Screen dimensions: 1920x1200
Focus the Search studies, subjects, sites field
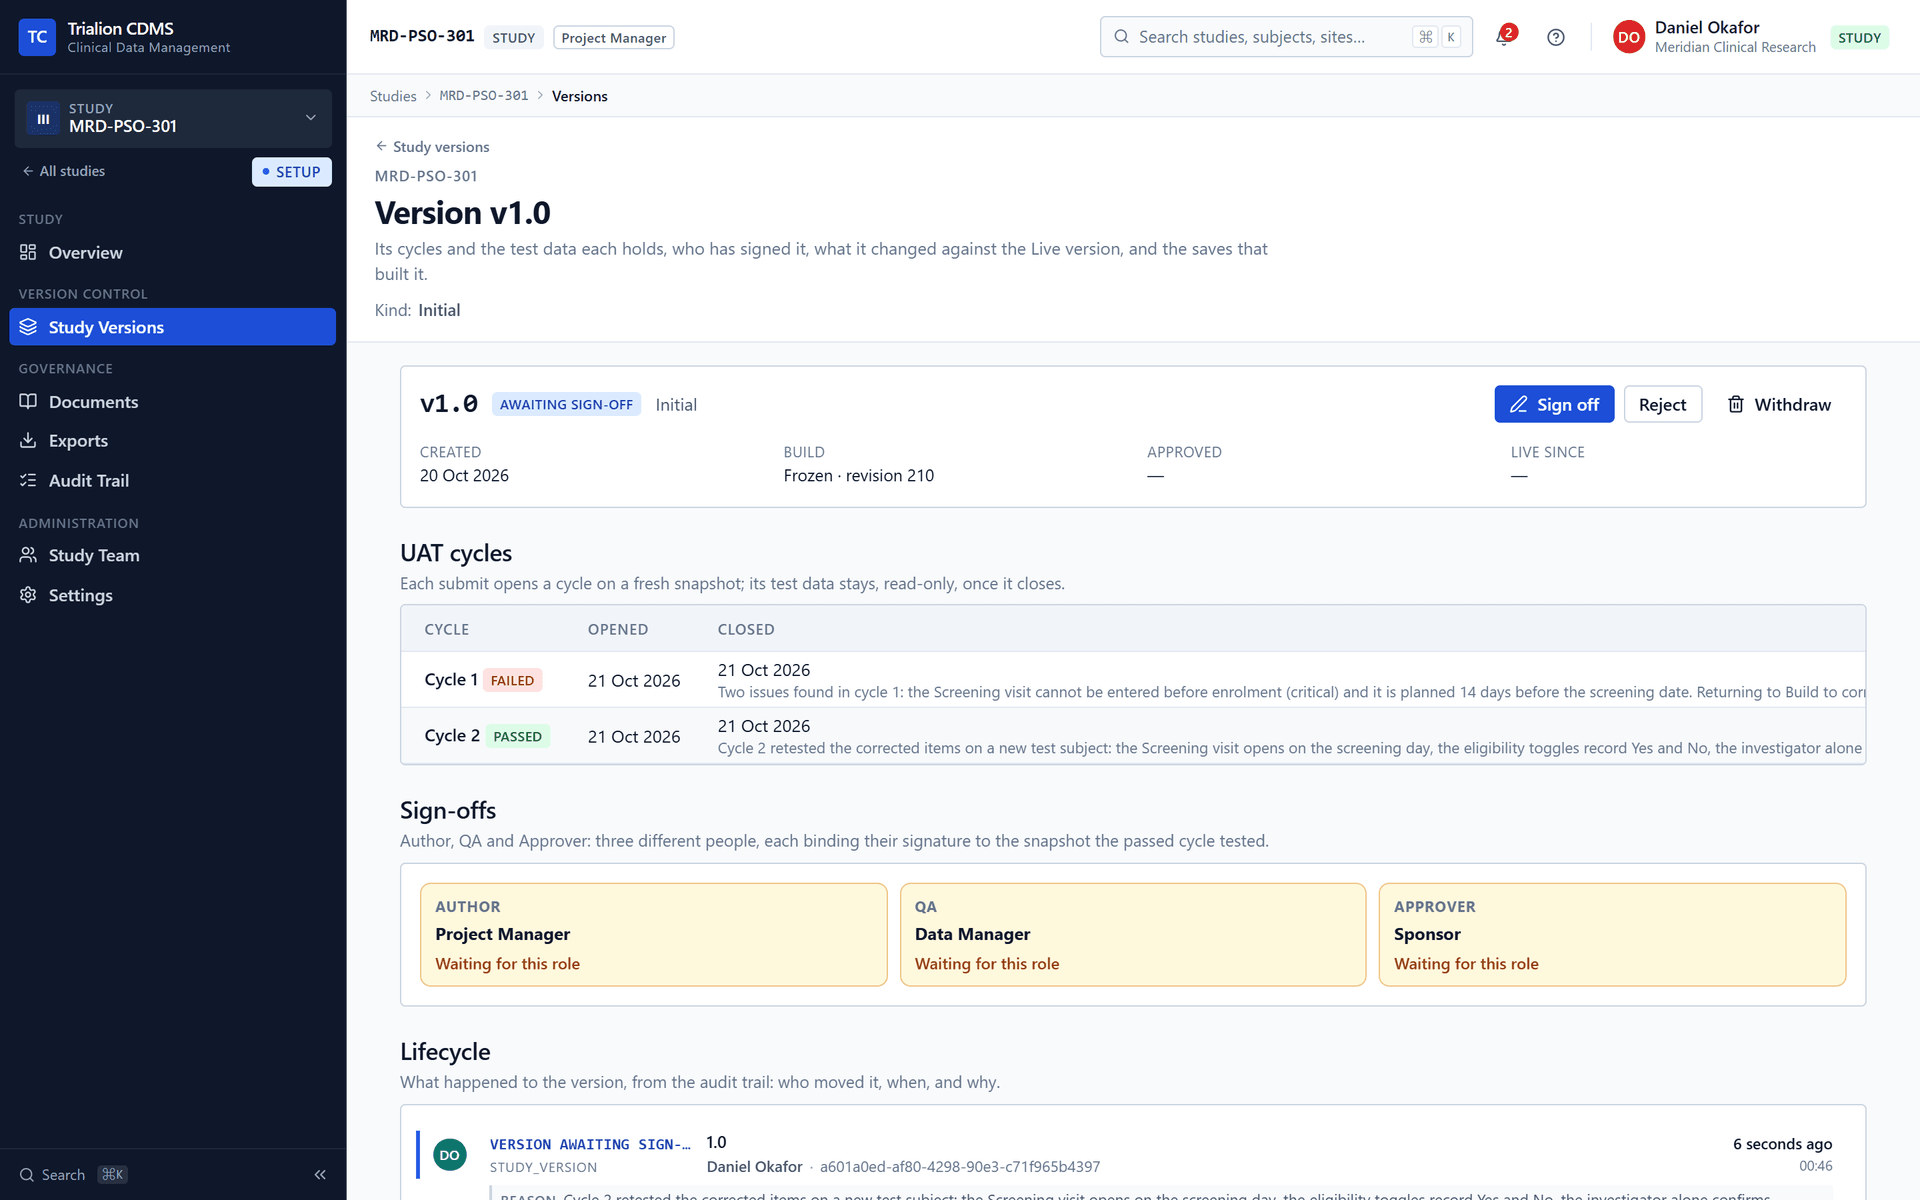tap(1286, 37)
